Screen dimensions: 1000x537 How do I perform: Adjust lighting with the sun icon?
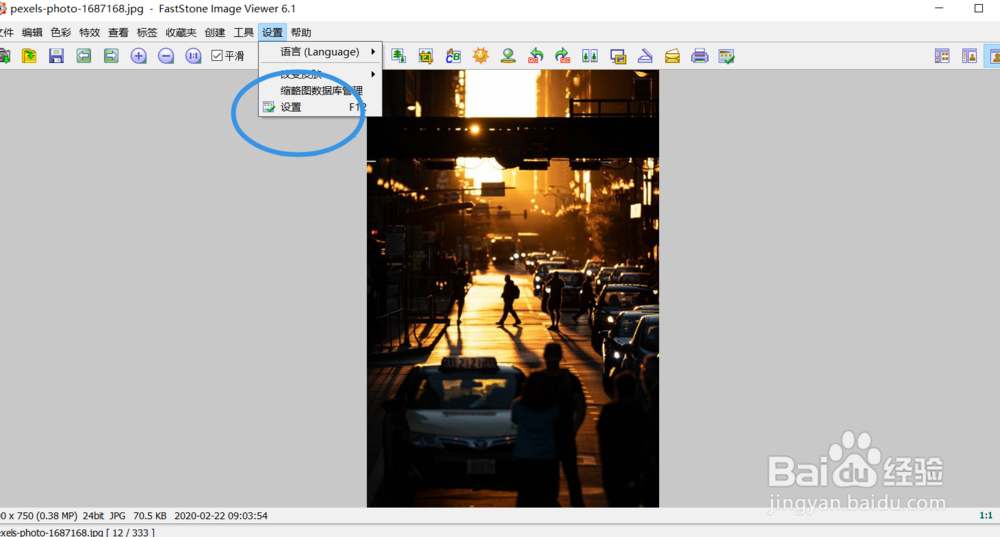point(480,56)
